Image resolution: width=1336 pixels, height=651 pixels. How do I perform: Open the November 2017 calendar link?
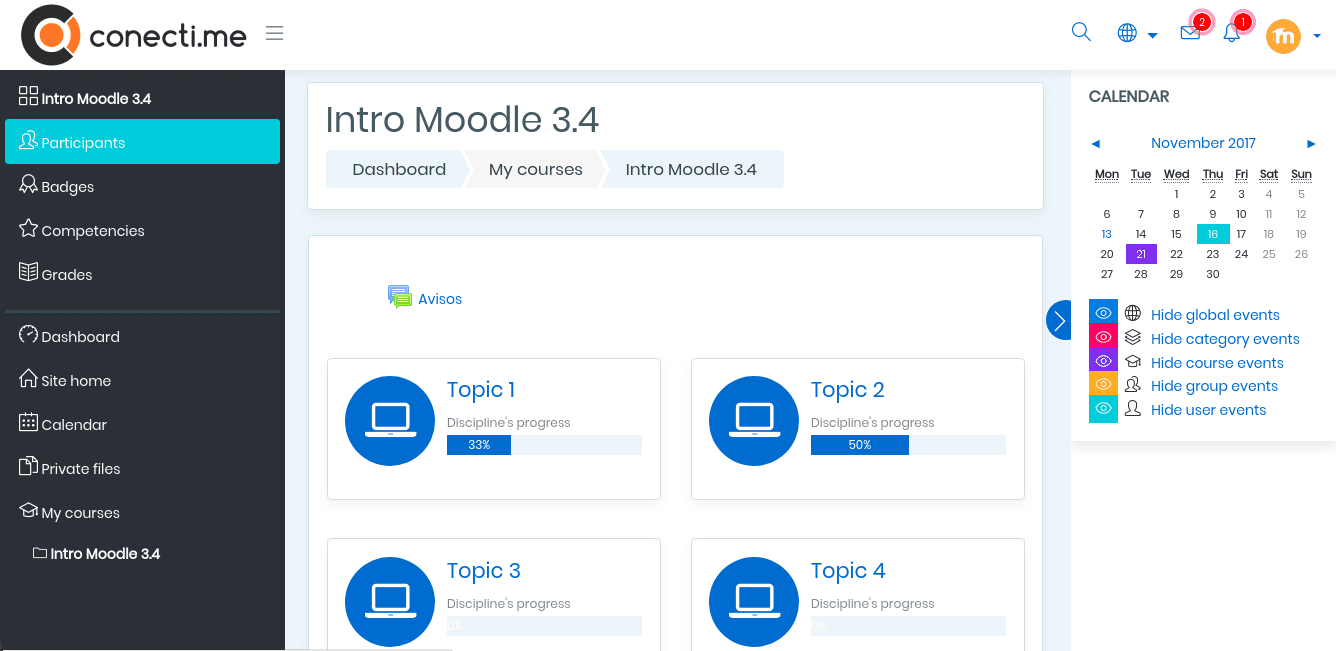pos(1203,143)
